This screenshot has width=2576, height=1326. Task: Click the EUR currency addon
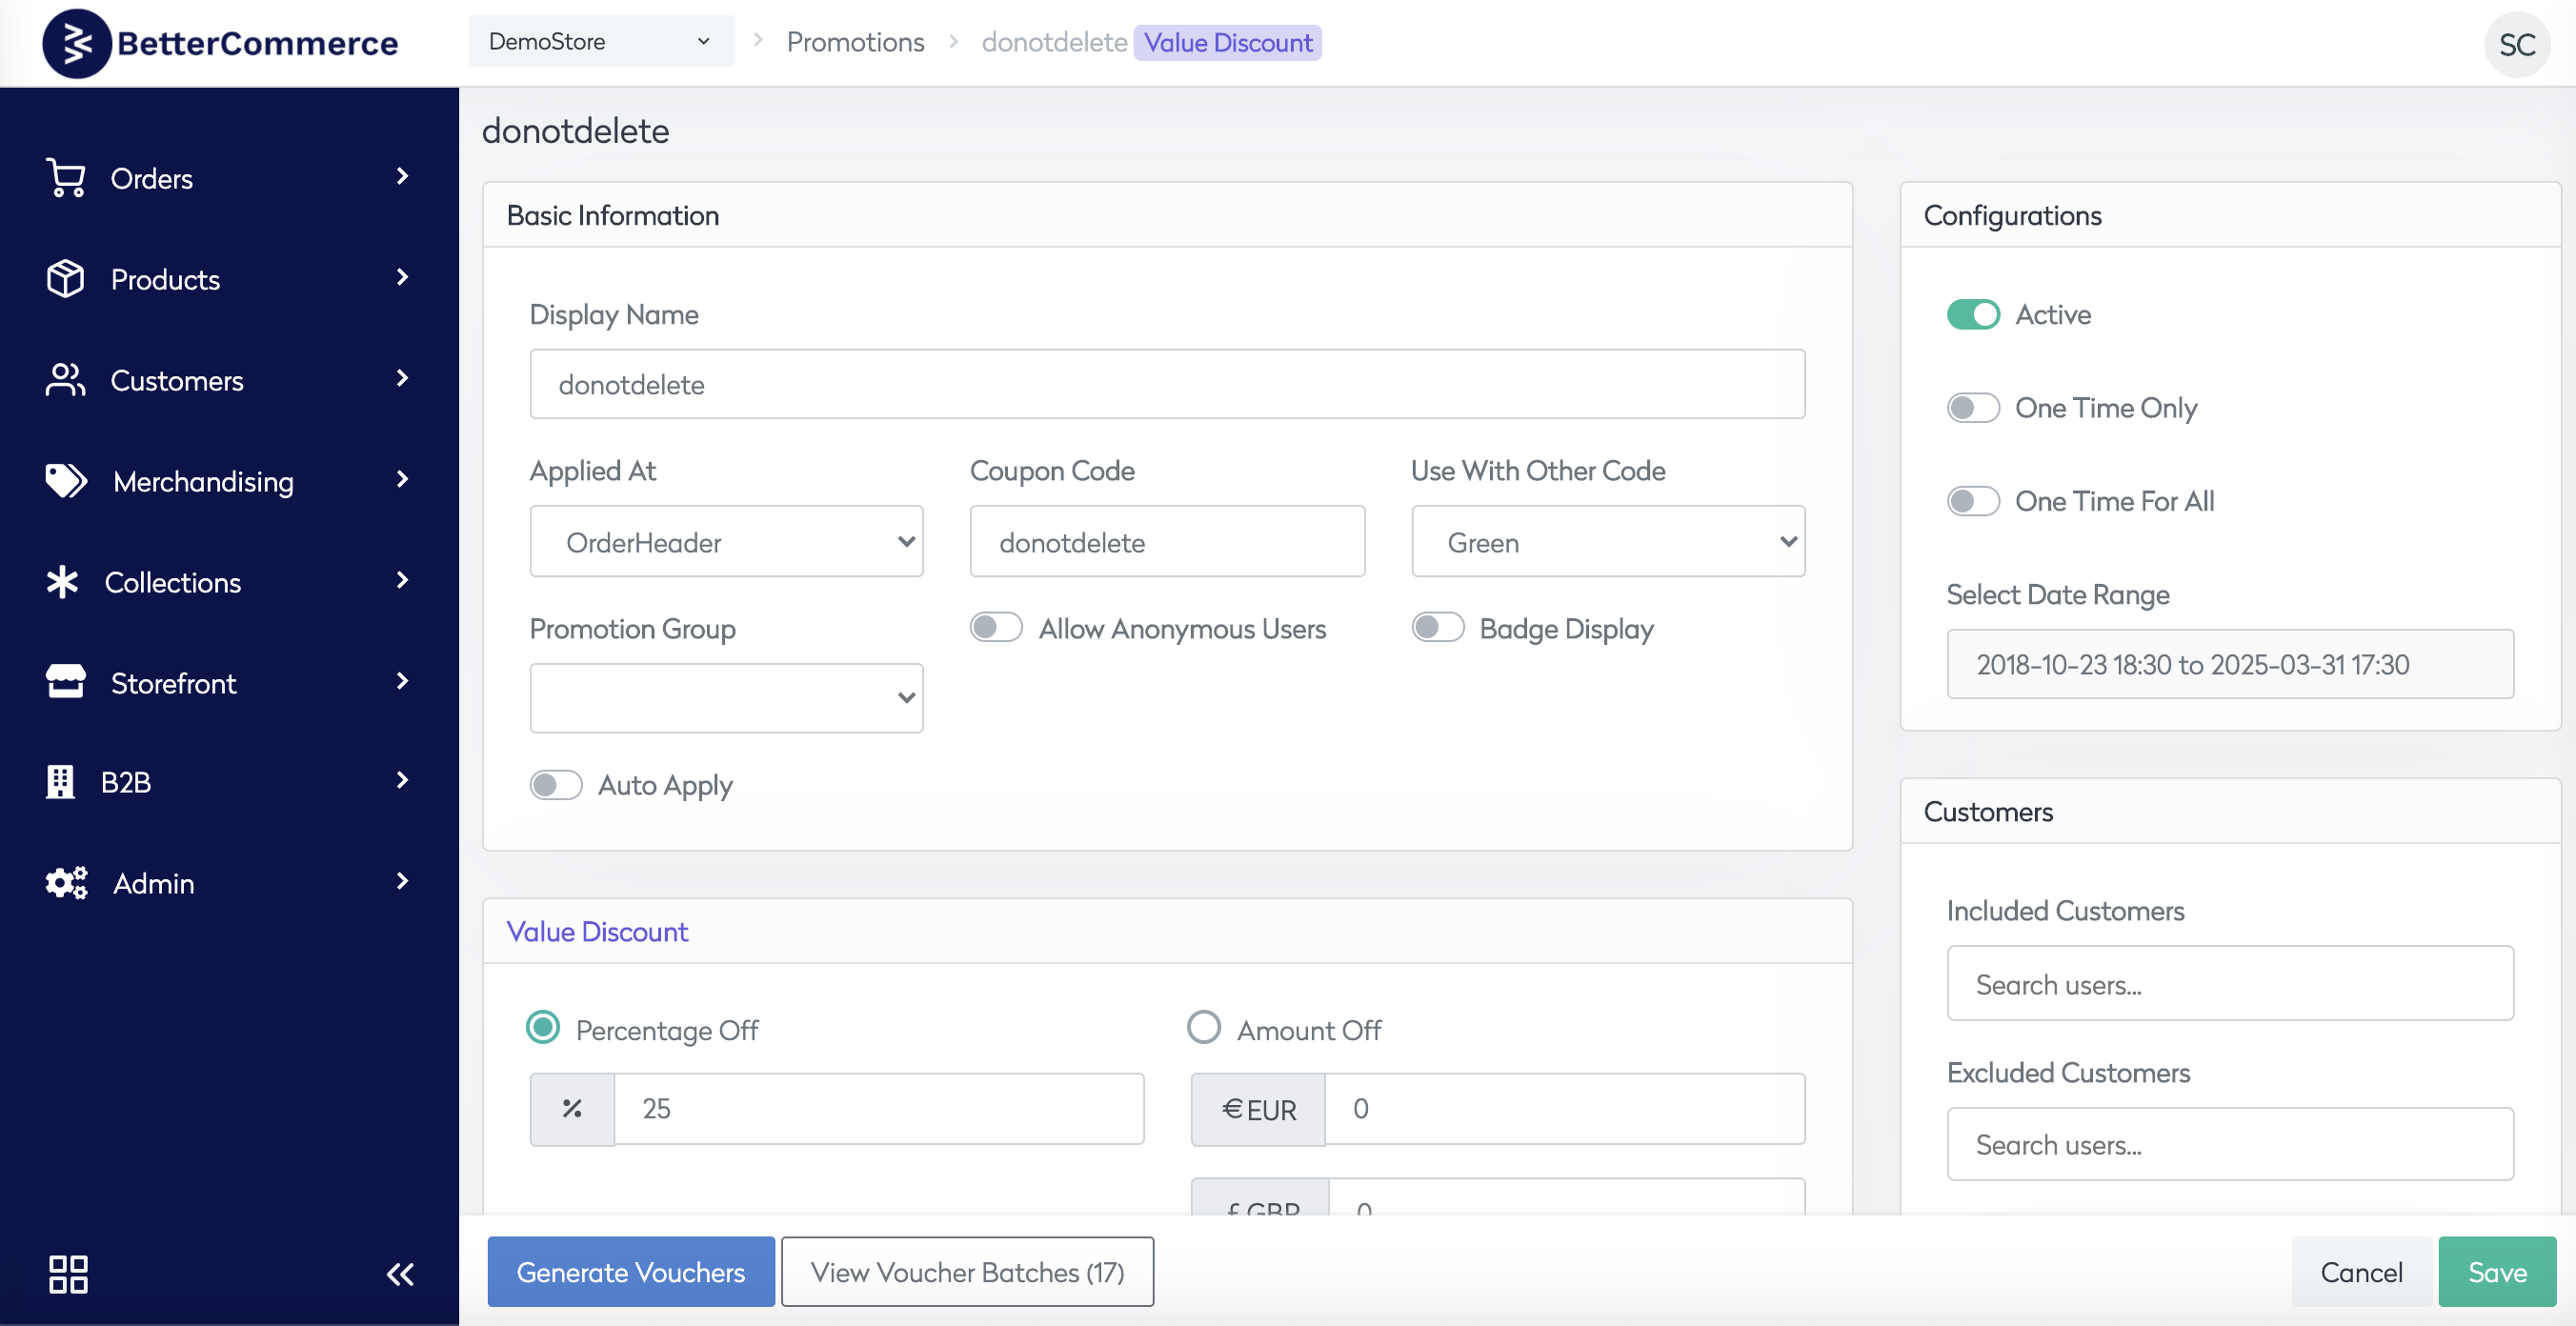pos(1258,1108)
